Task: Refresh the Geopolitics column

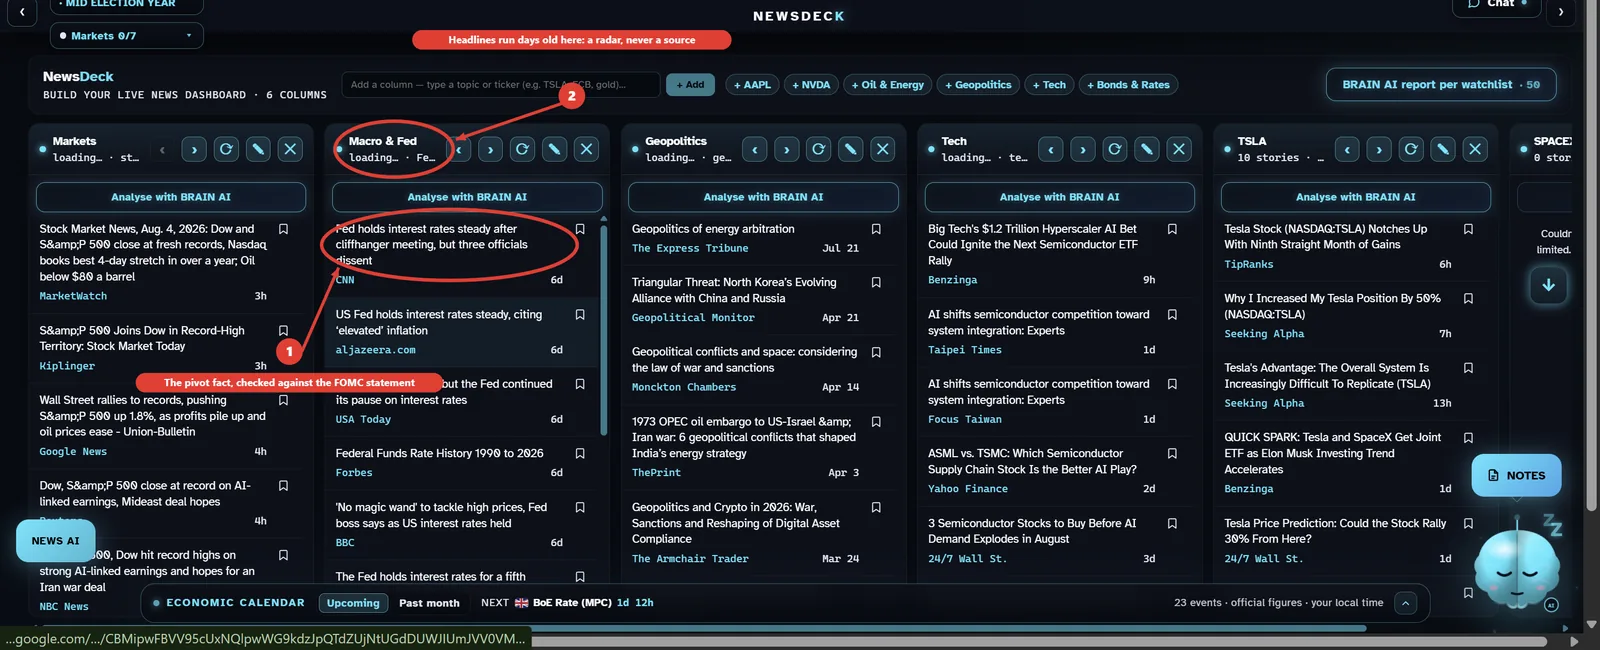Action: click(819, 149)
